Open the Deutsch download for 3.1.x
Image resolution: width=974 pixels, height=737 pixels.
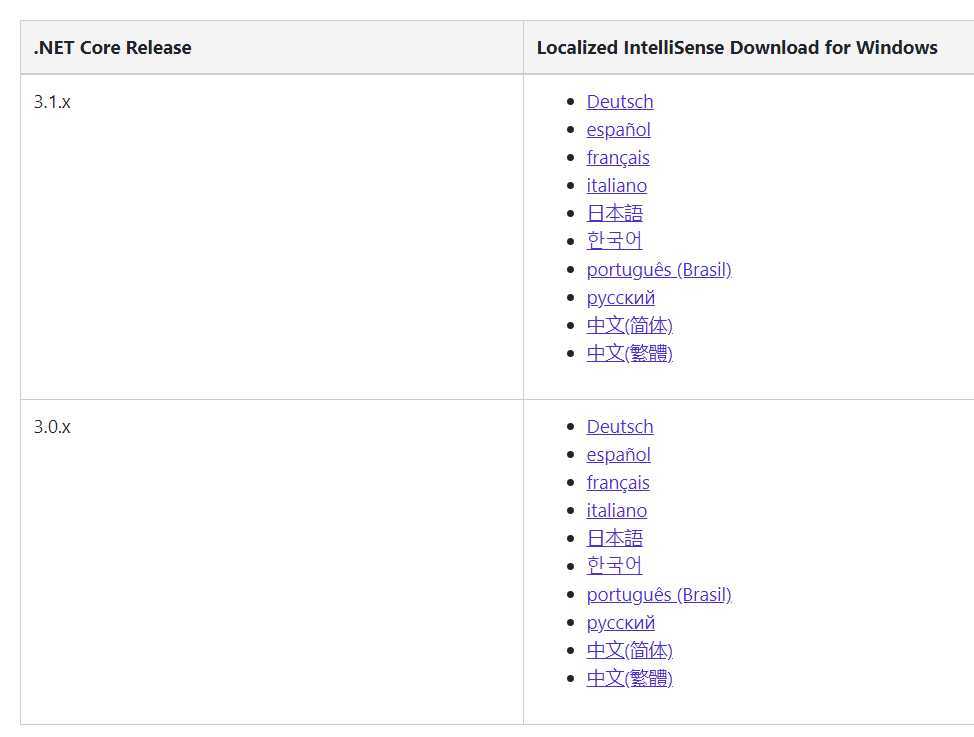point(619,101)
